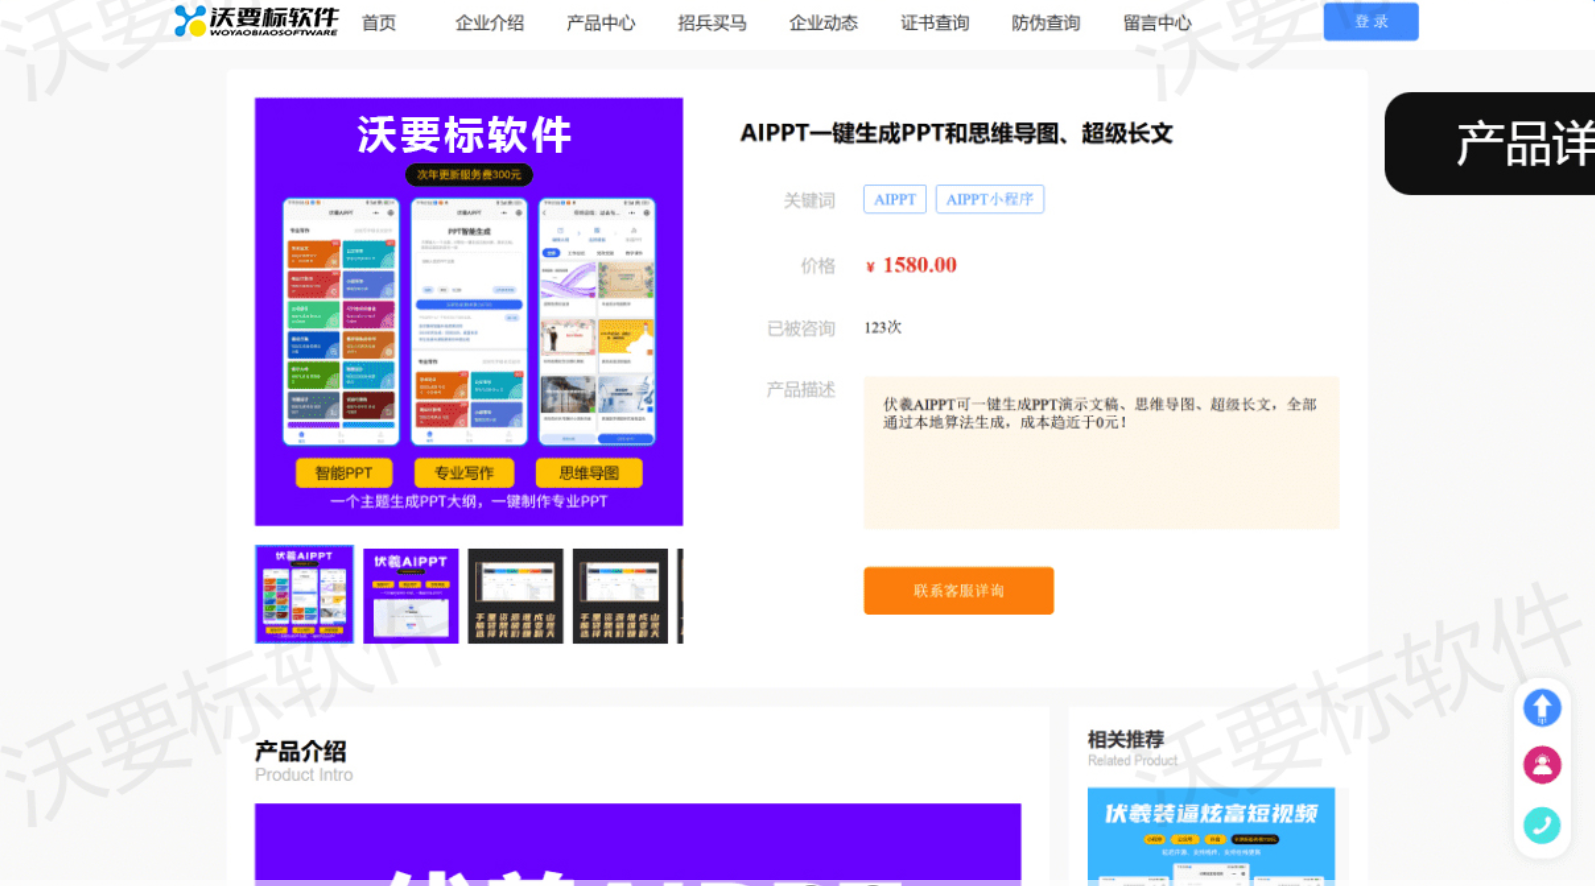1595x886 pixels.
Task: Open the 伏羲装逼炫富短视频 related product
Action: (1211, 836)
